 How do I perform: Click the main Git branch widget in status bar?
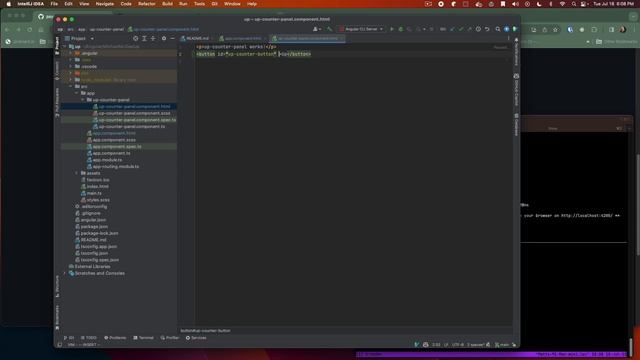(502, 345)
